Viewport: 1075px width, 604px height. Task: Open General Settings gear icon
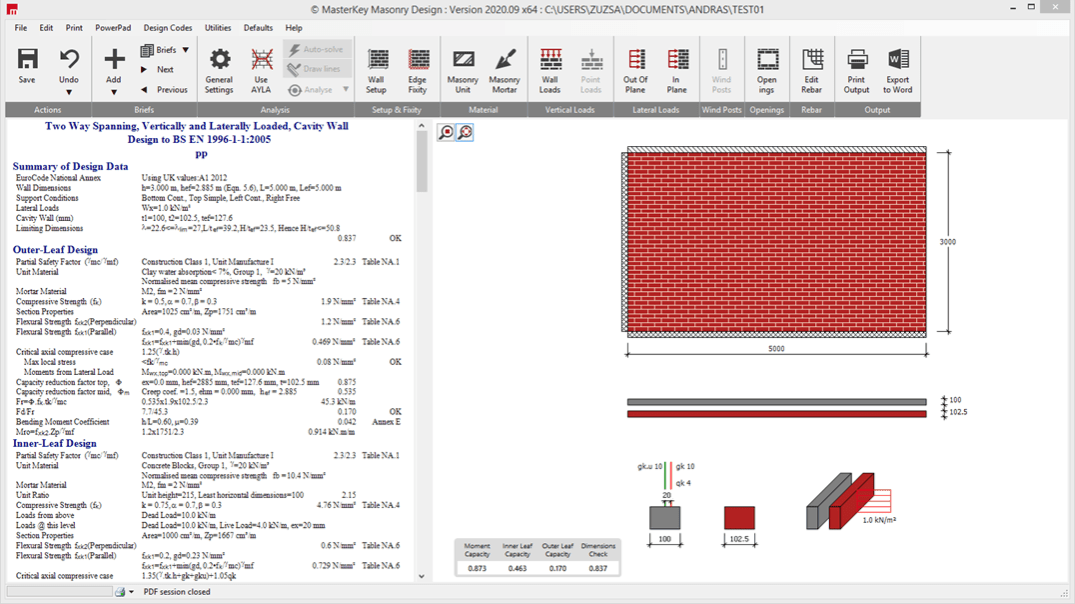219,59
